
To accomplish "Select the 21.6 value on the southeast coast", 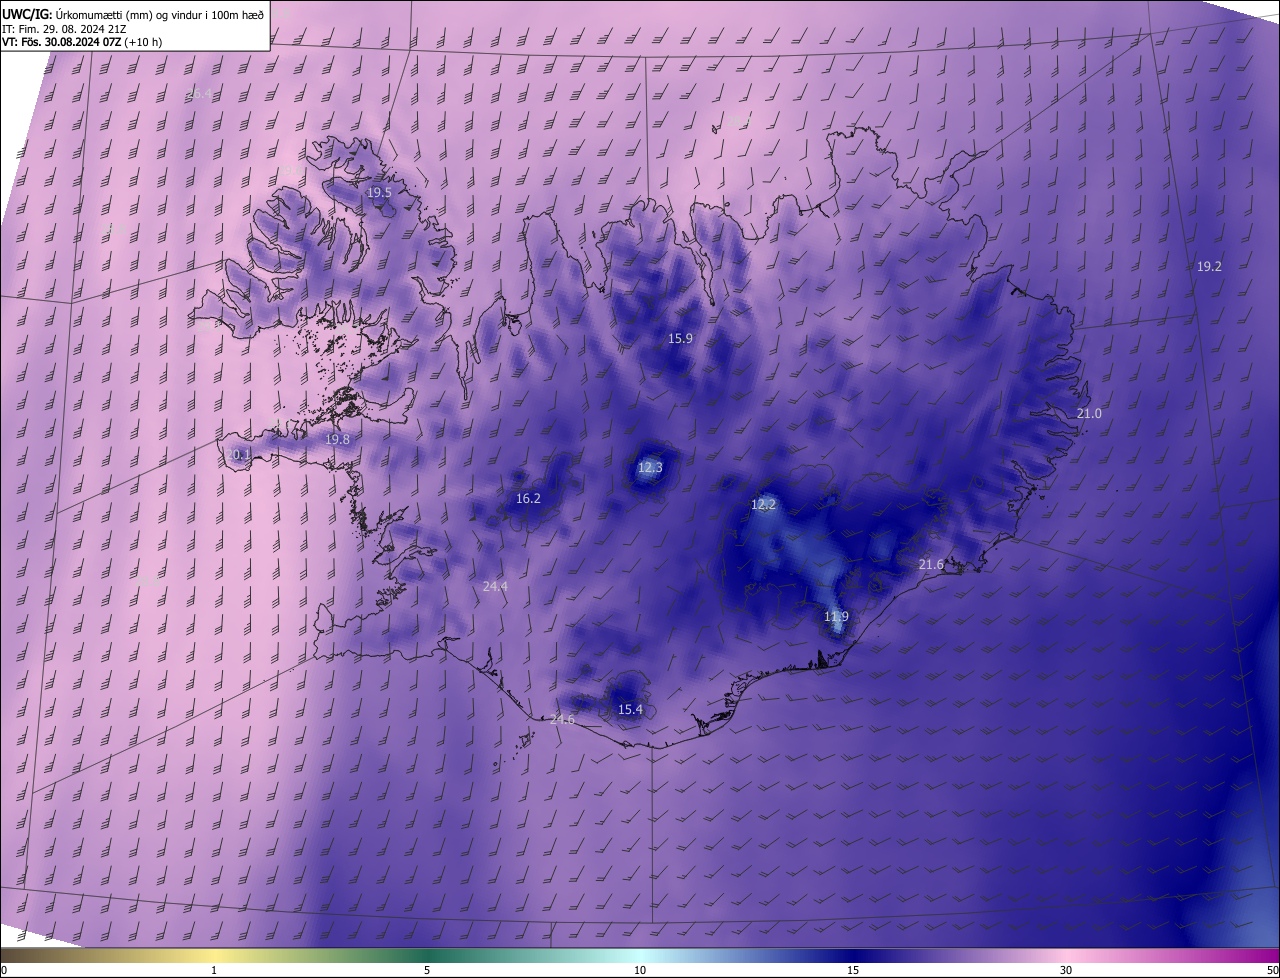I will [x=931, y=565].
